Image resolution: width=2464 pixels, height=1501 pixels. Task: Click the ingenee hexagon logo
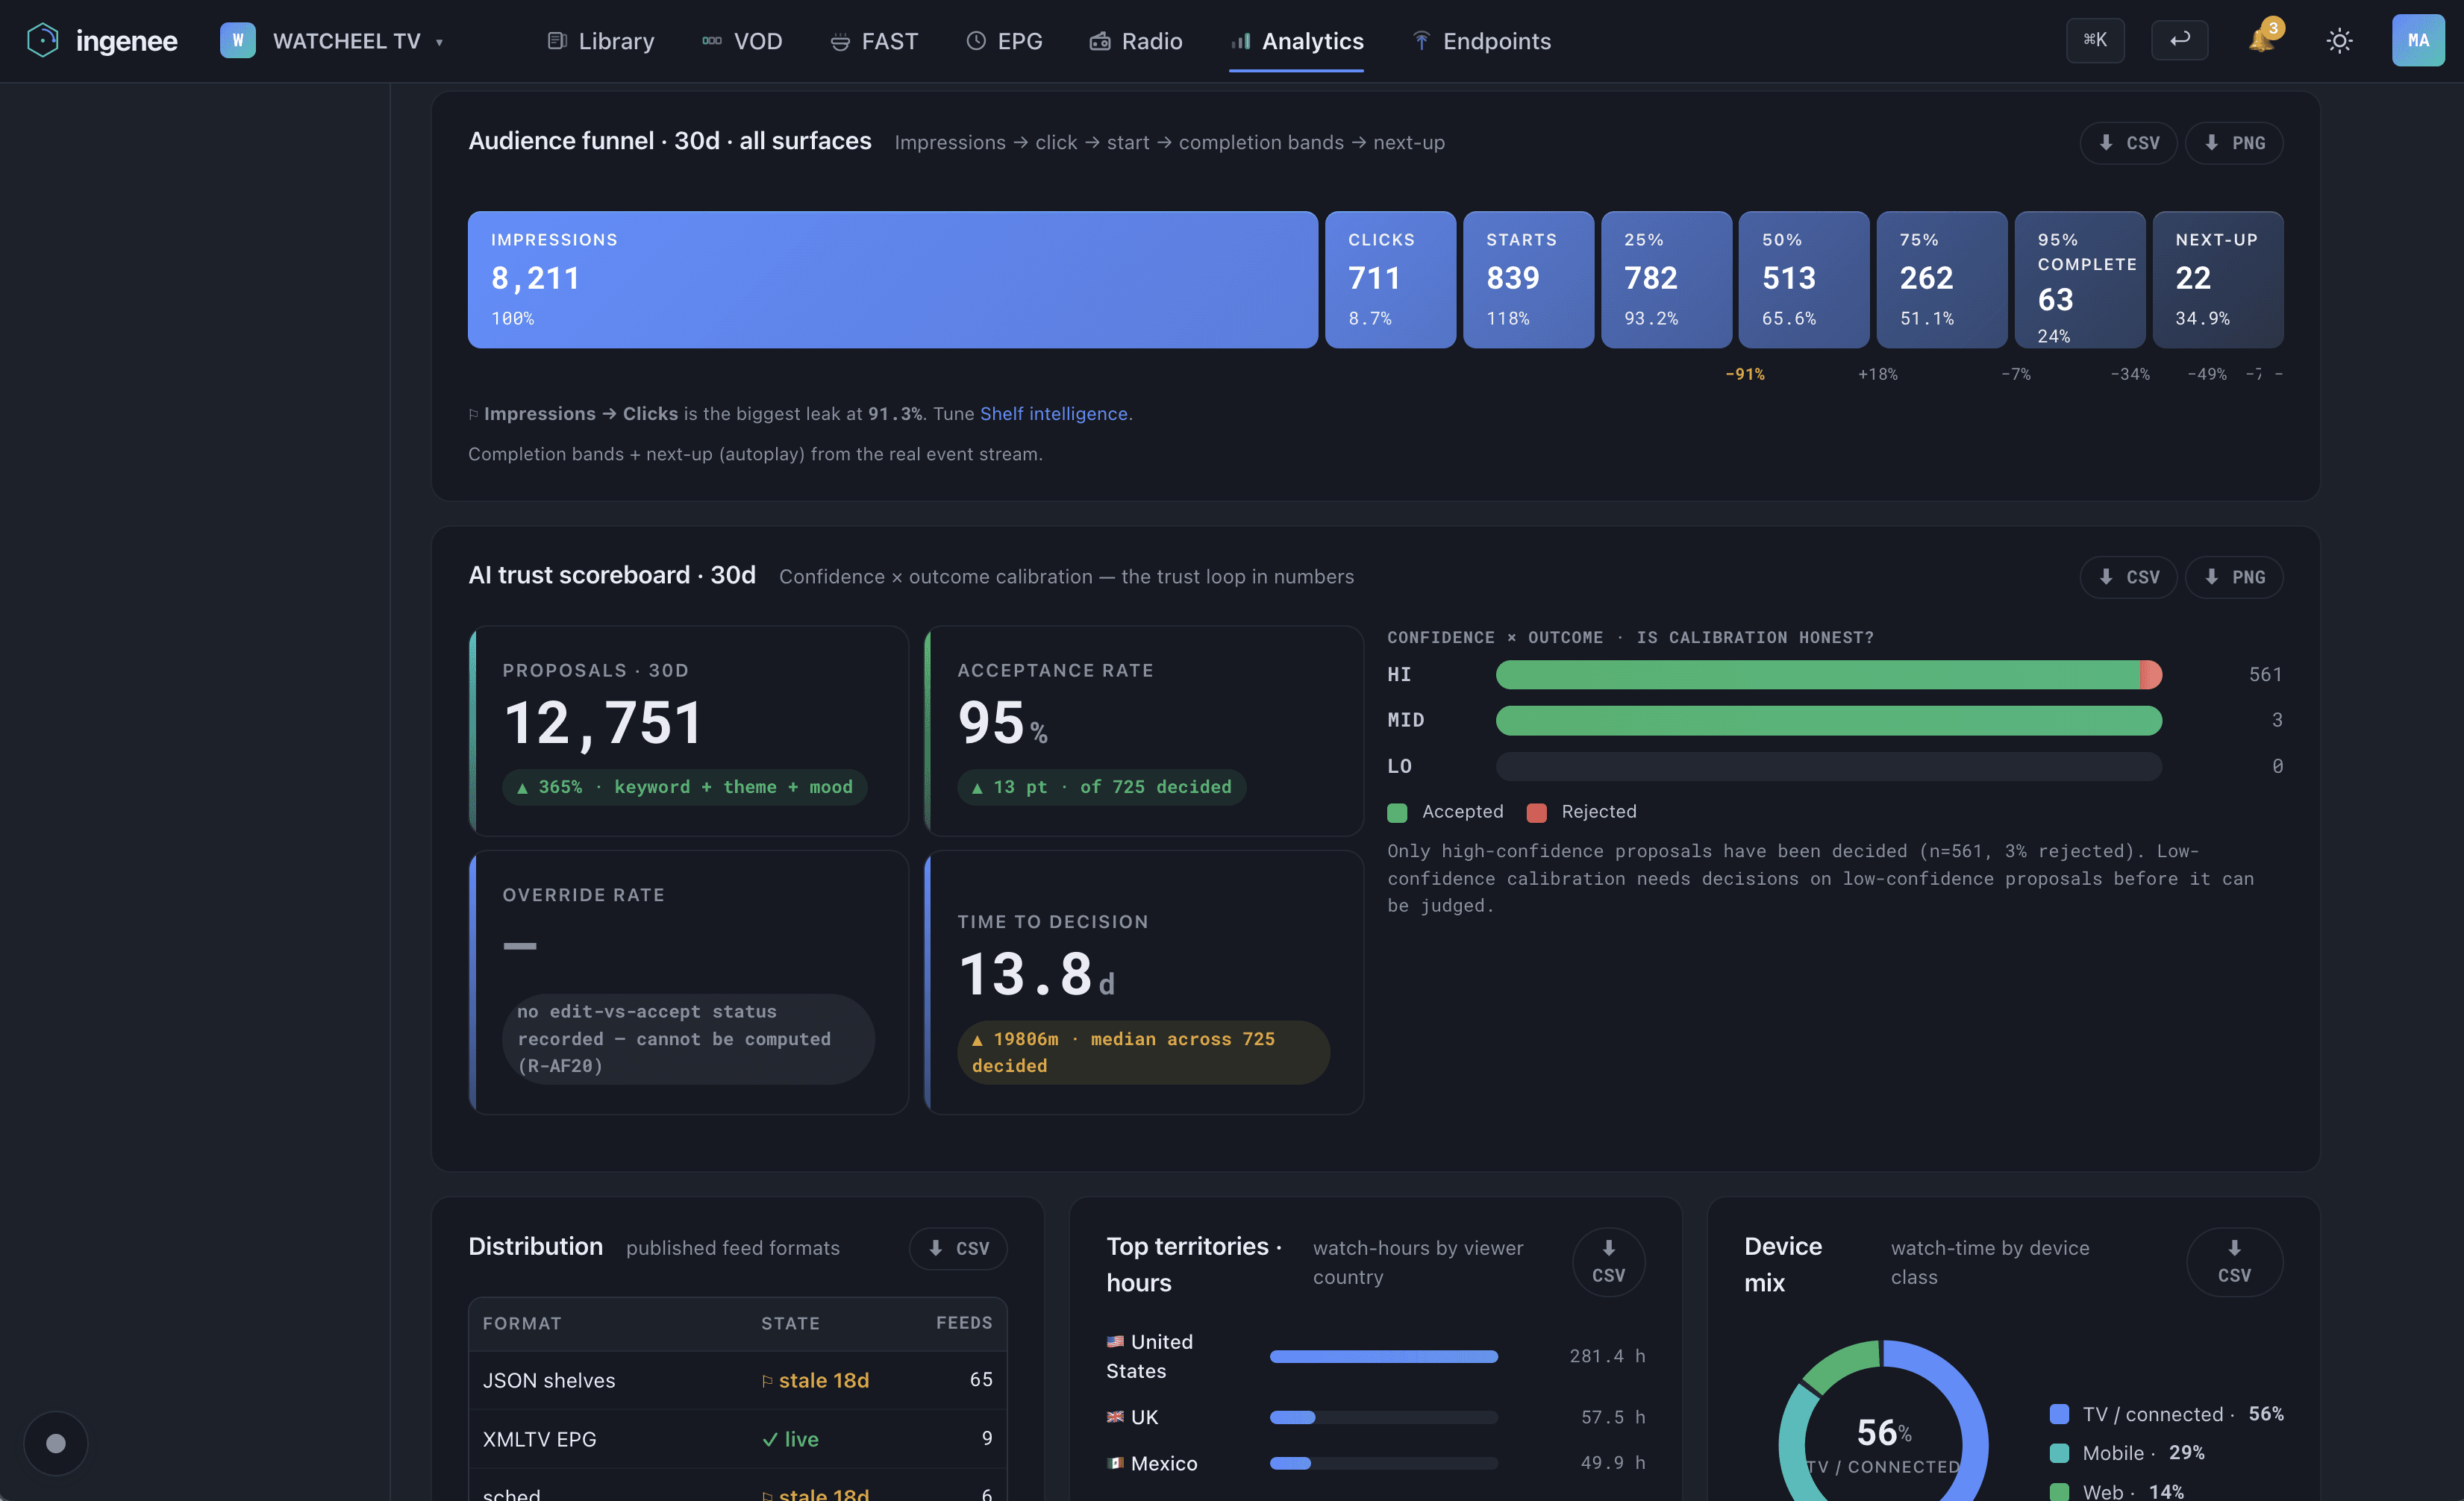43,41
